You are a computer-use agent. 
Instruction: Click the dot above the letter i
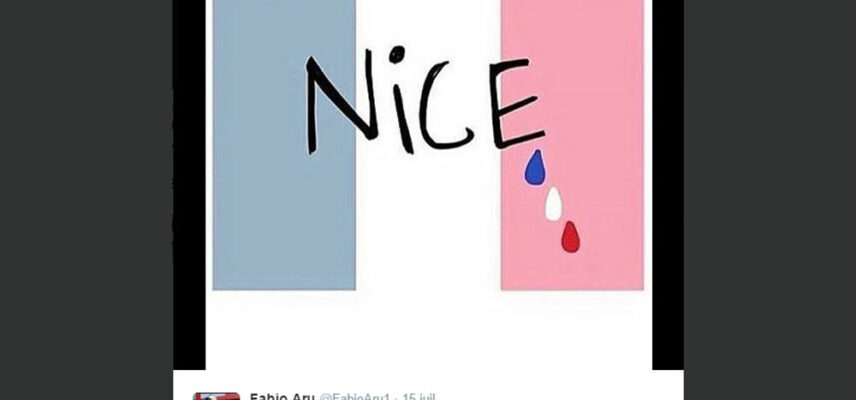click(397, 54)
